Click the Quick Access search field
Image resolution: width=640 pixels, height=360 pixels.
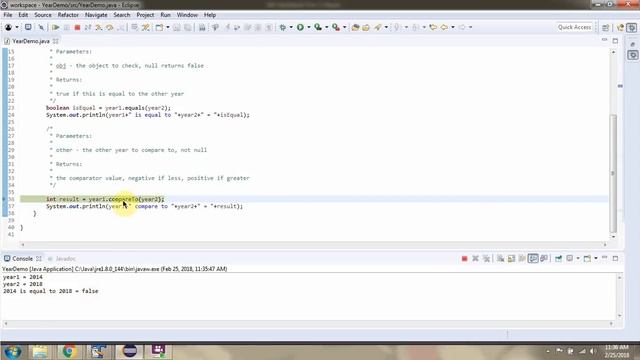(x=575, y=27)
